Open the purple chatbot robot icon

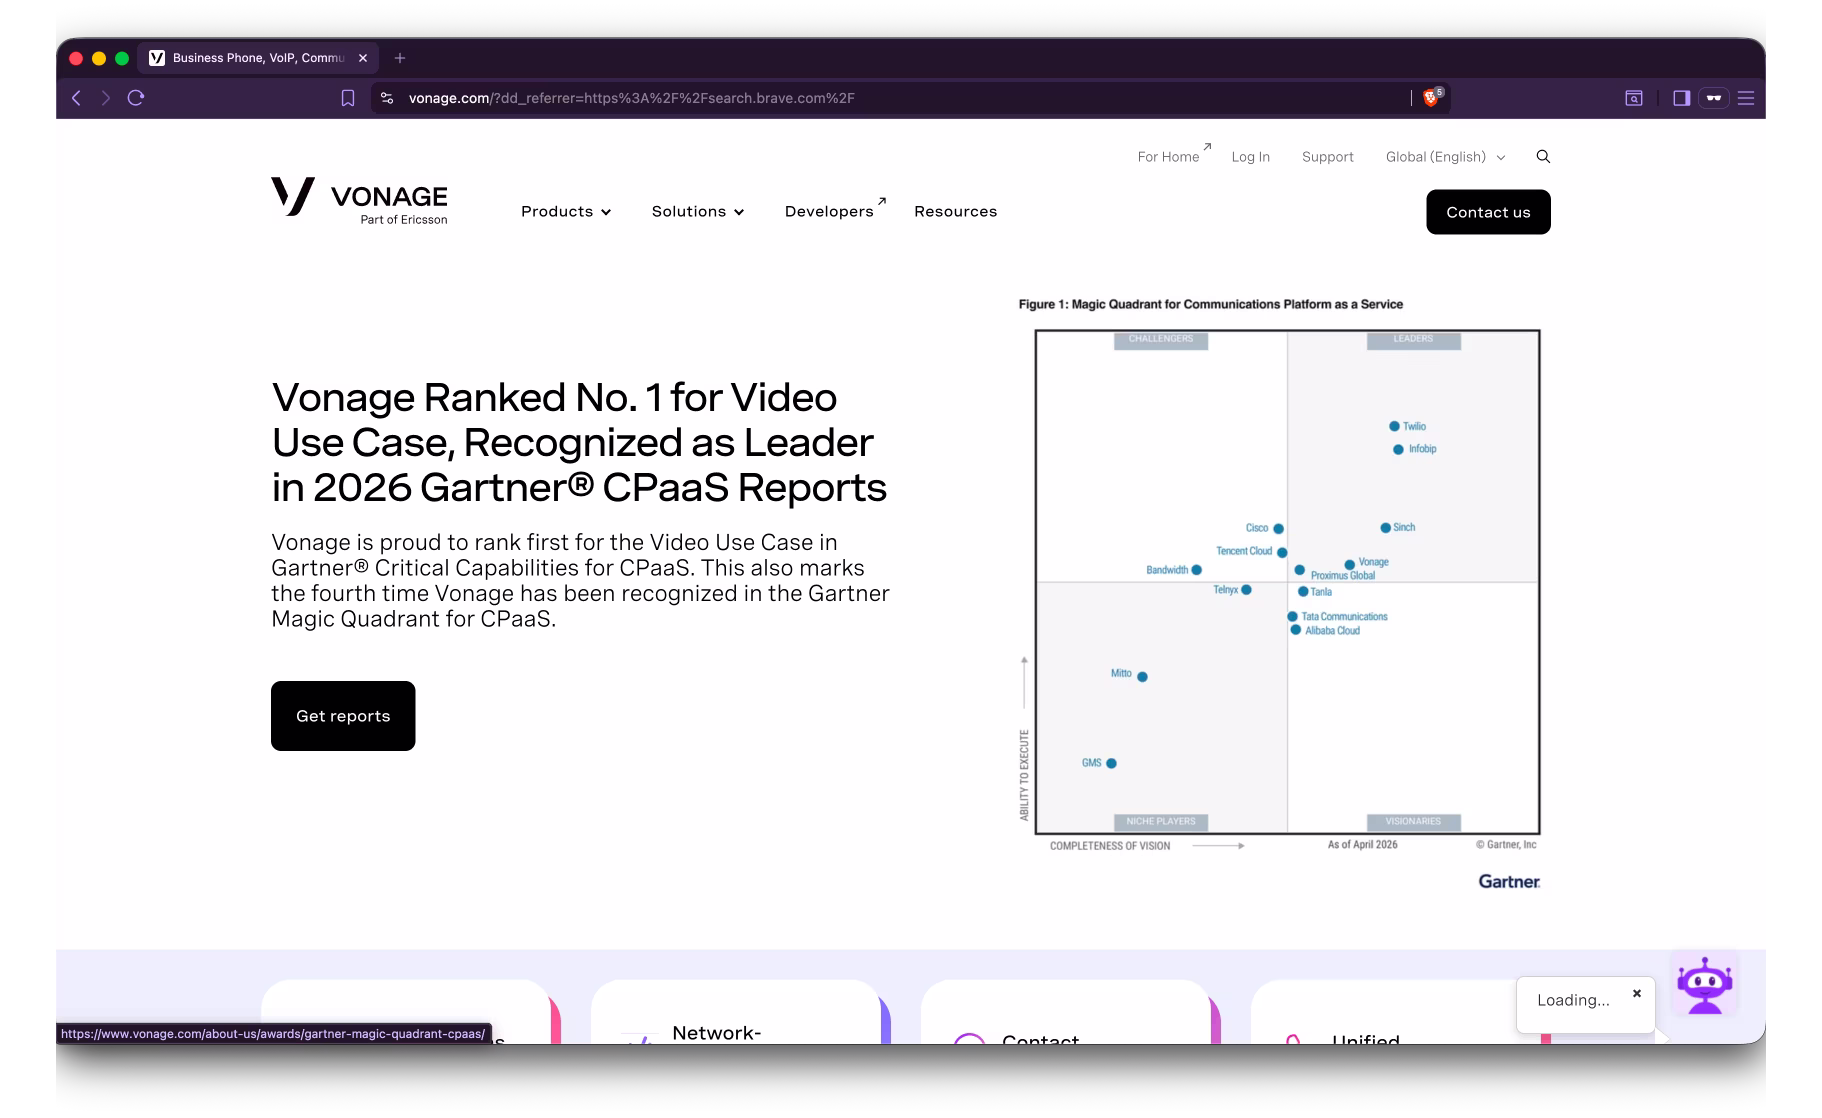[x=1705, y=985]
